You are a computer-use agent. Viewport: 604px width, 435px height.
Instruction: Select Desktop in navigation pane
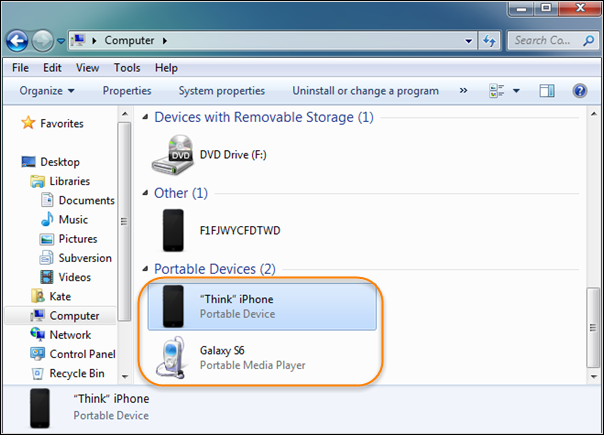pyautogui.click(x=60, y=162)
